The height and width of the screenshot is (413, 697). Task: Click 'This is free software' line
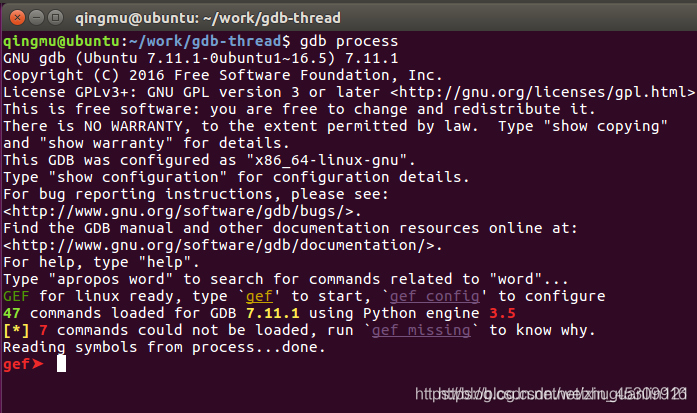click(x=299, y=109)
